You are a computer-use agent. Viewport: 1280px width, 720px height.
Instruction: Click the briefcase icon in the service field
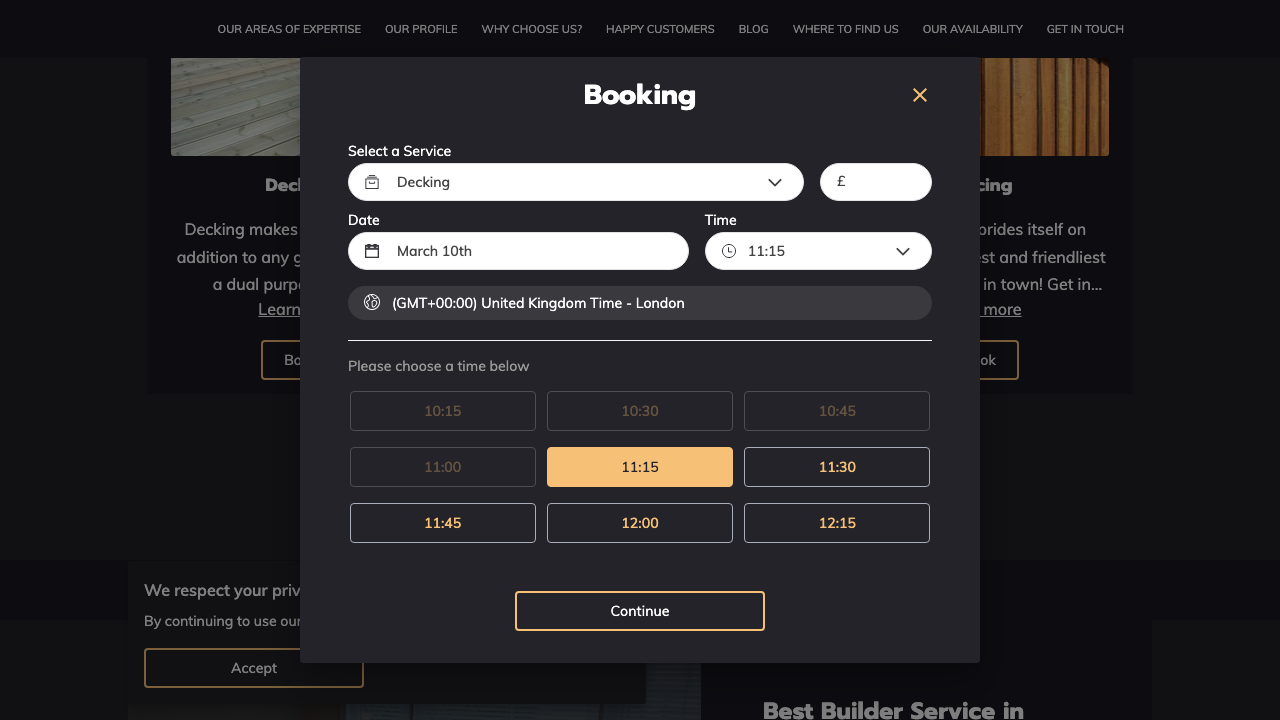click(372, 182)
